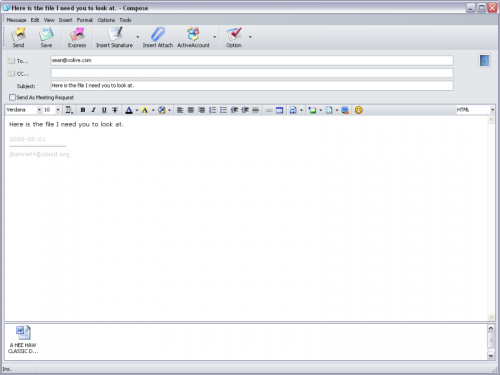Open the Message menu

pyautogui.click(x=16, y=20)
